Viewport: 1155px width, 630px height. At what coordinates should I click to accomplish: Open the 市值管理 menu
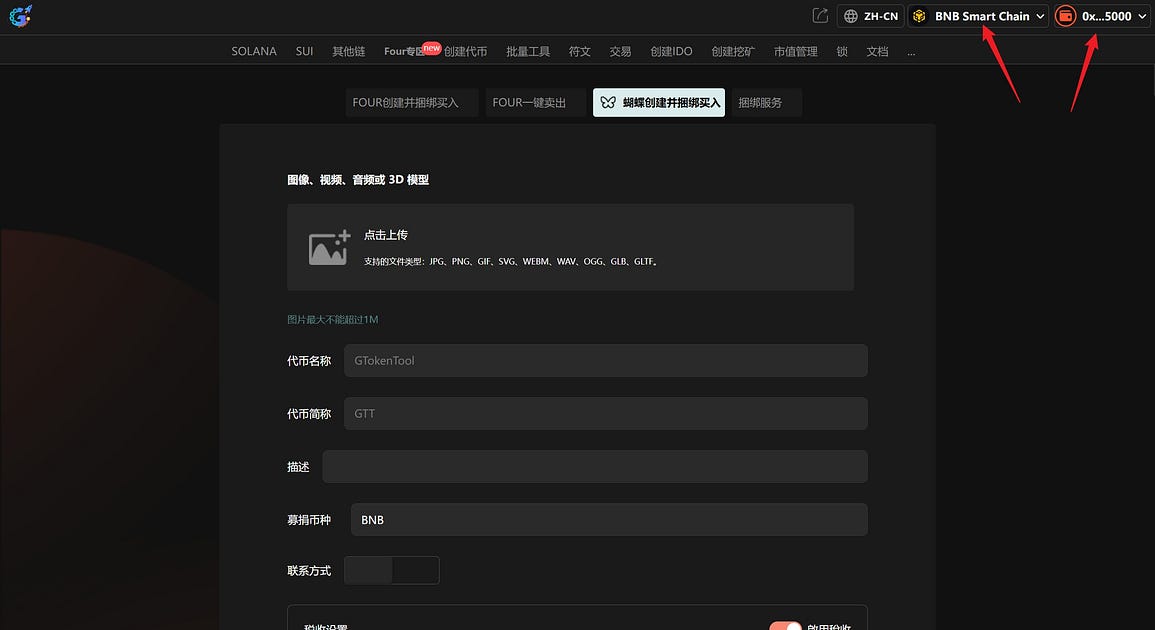(x=796, y=52)
